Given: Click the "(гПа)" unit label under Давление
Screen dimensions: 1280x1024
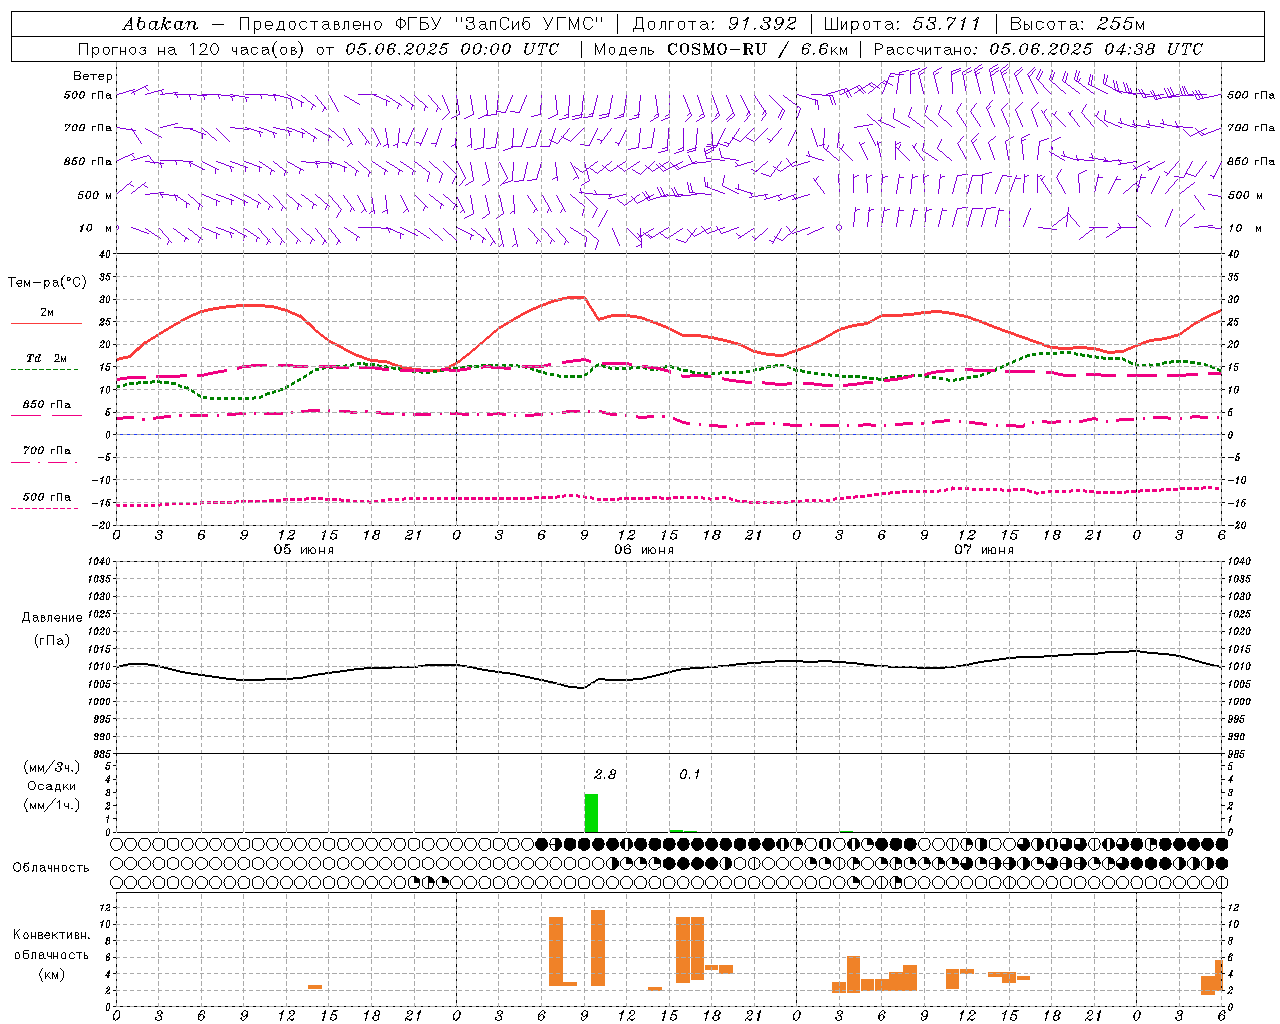Looking at the screenshot, I should 52,640.
